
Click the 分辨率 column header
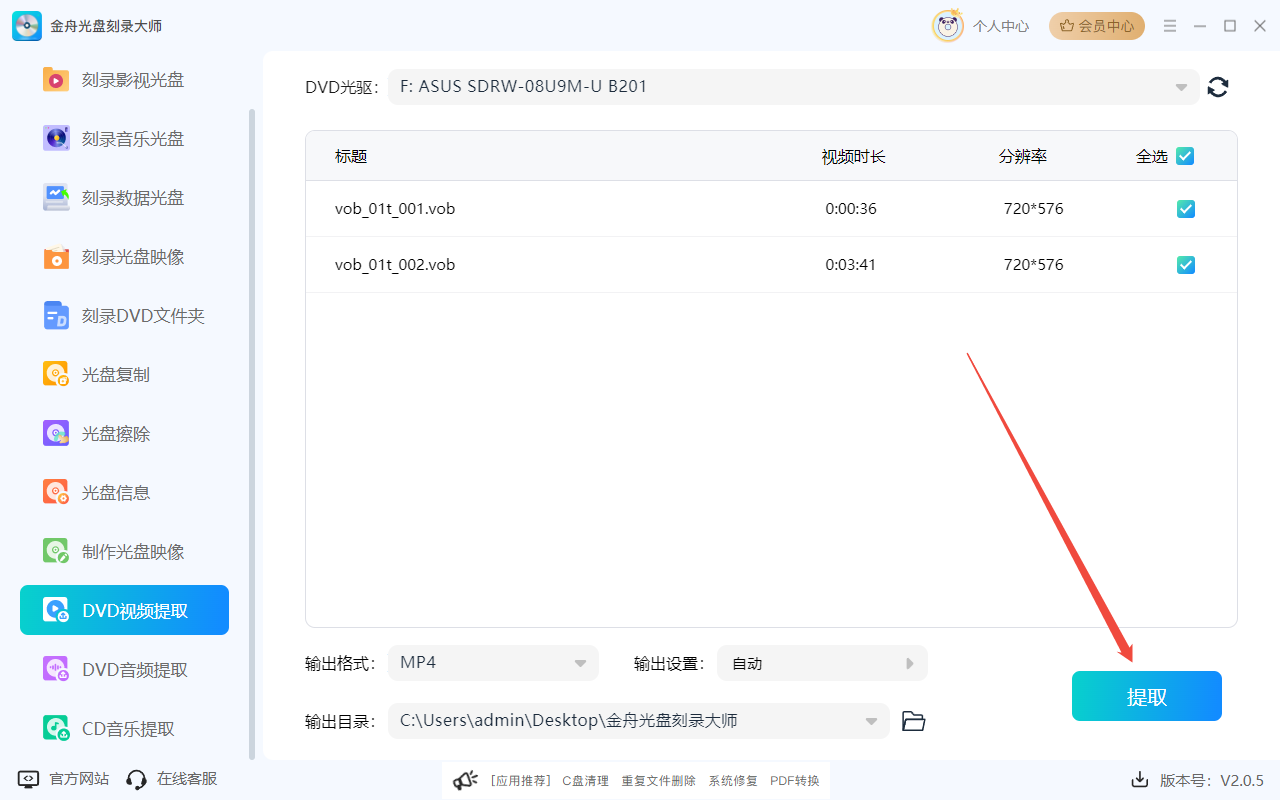(1022, 156)
